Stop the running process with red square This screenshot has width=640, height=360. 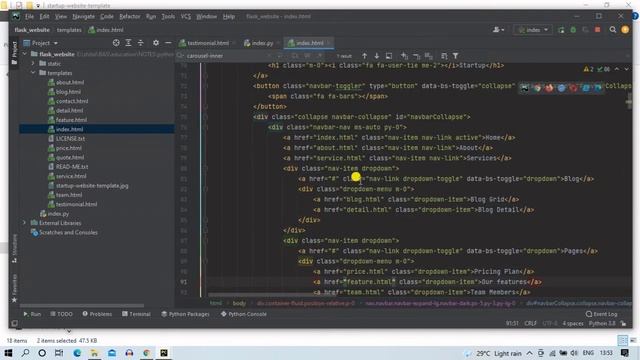coord(598,30)
